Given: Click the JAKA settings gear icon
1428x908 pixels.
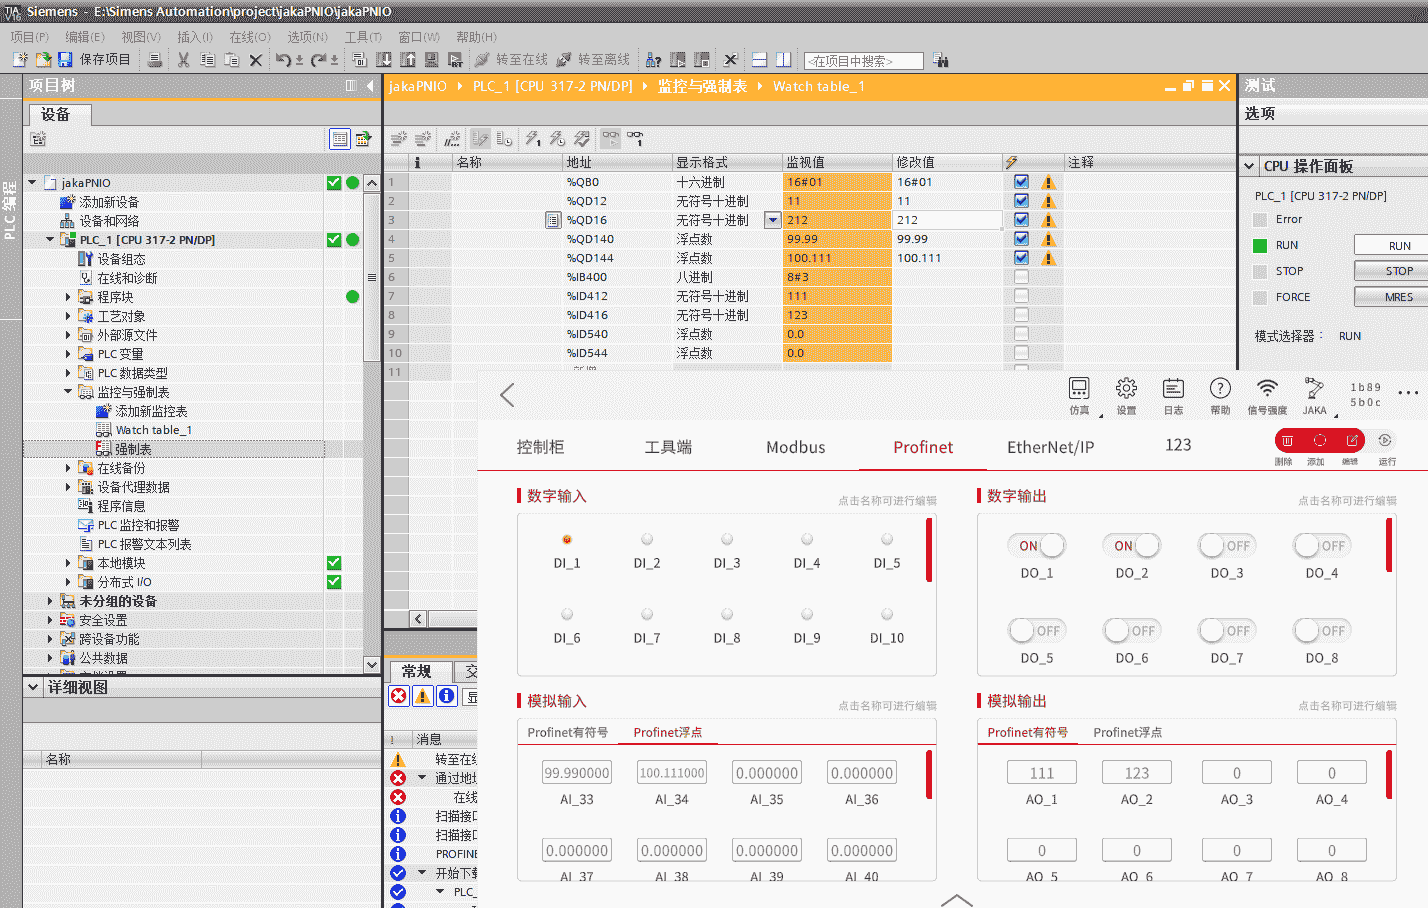Looking at the screenshot, I should coord(1126,389).
